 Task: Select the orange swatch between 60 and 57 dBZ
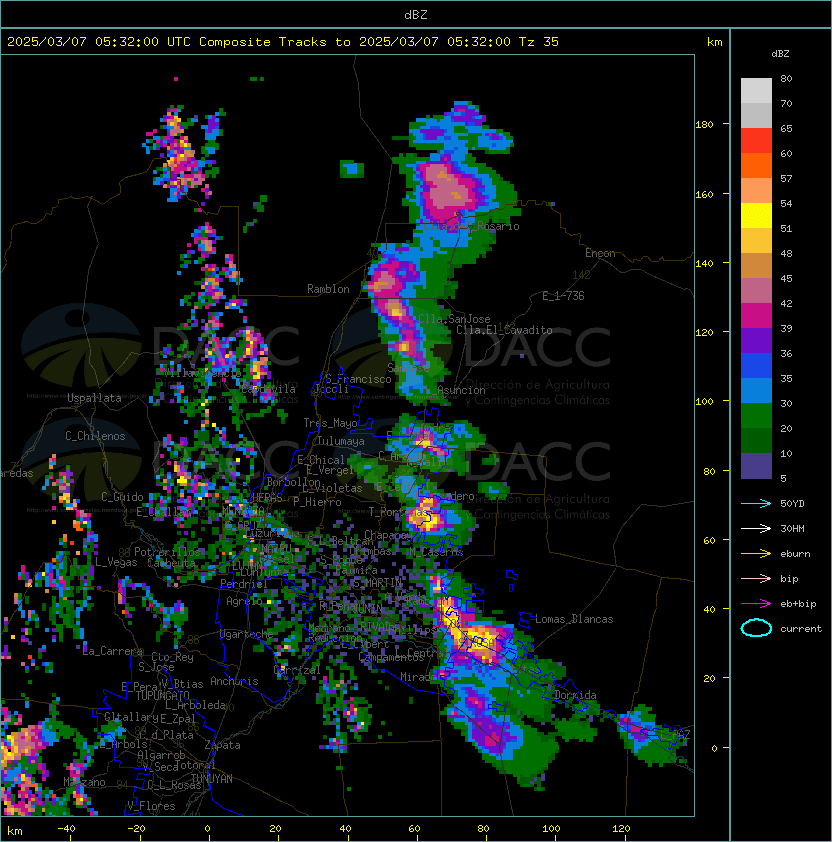click(x=756, y=165)
